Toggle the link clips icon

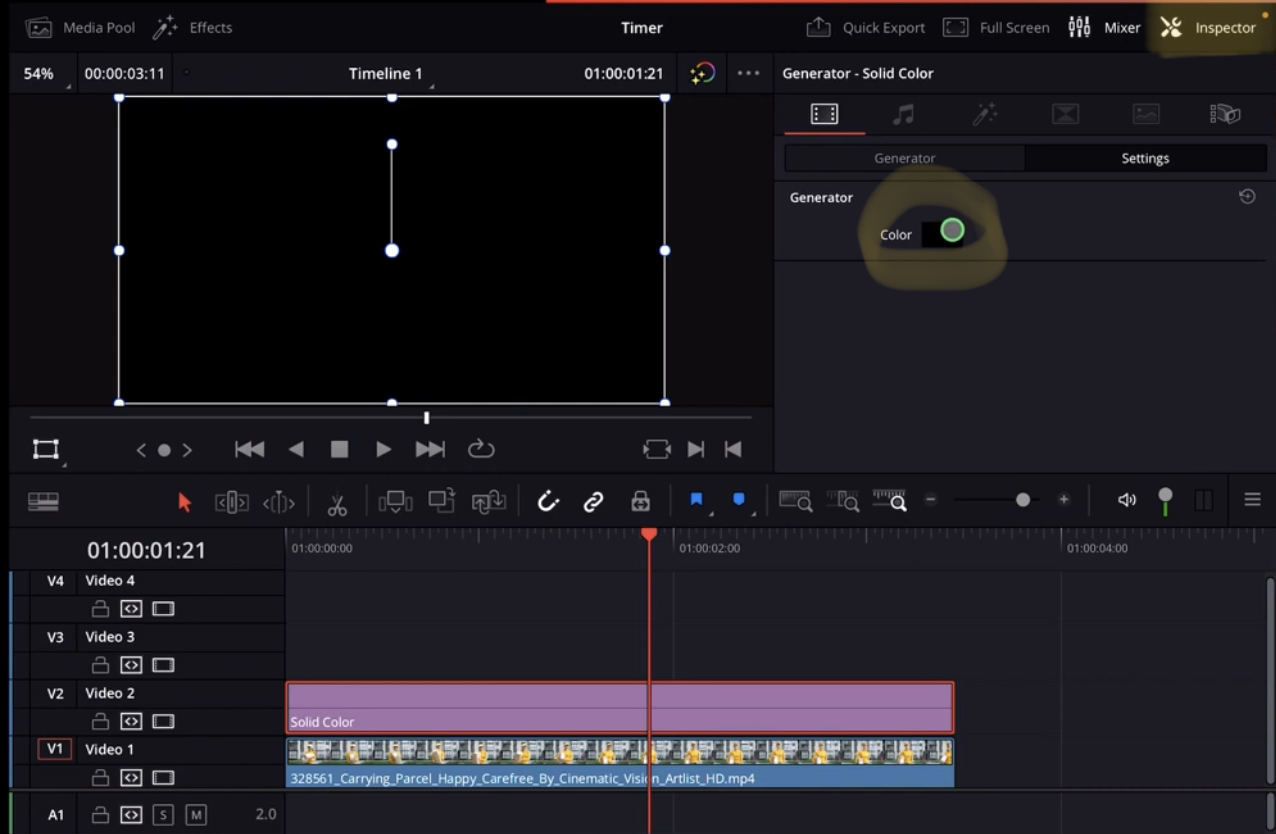pyautogui.click(x=593, y=501)
